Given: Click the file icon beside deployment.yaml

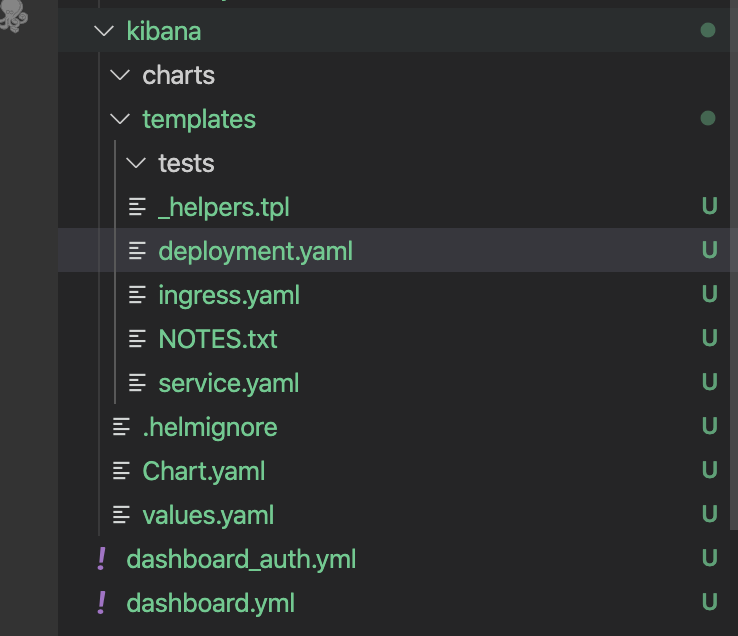Looking at the screenshot, I should [x=138, y=251].
